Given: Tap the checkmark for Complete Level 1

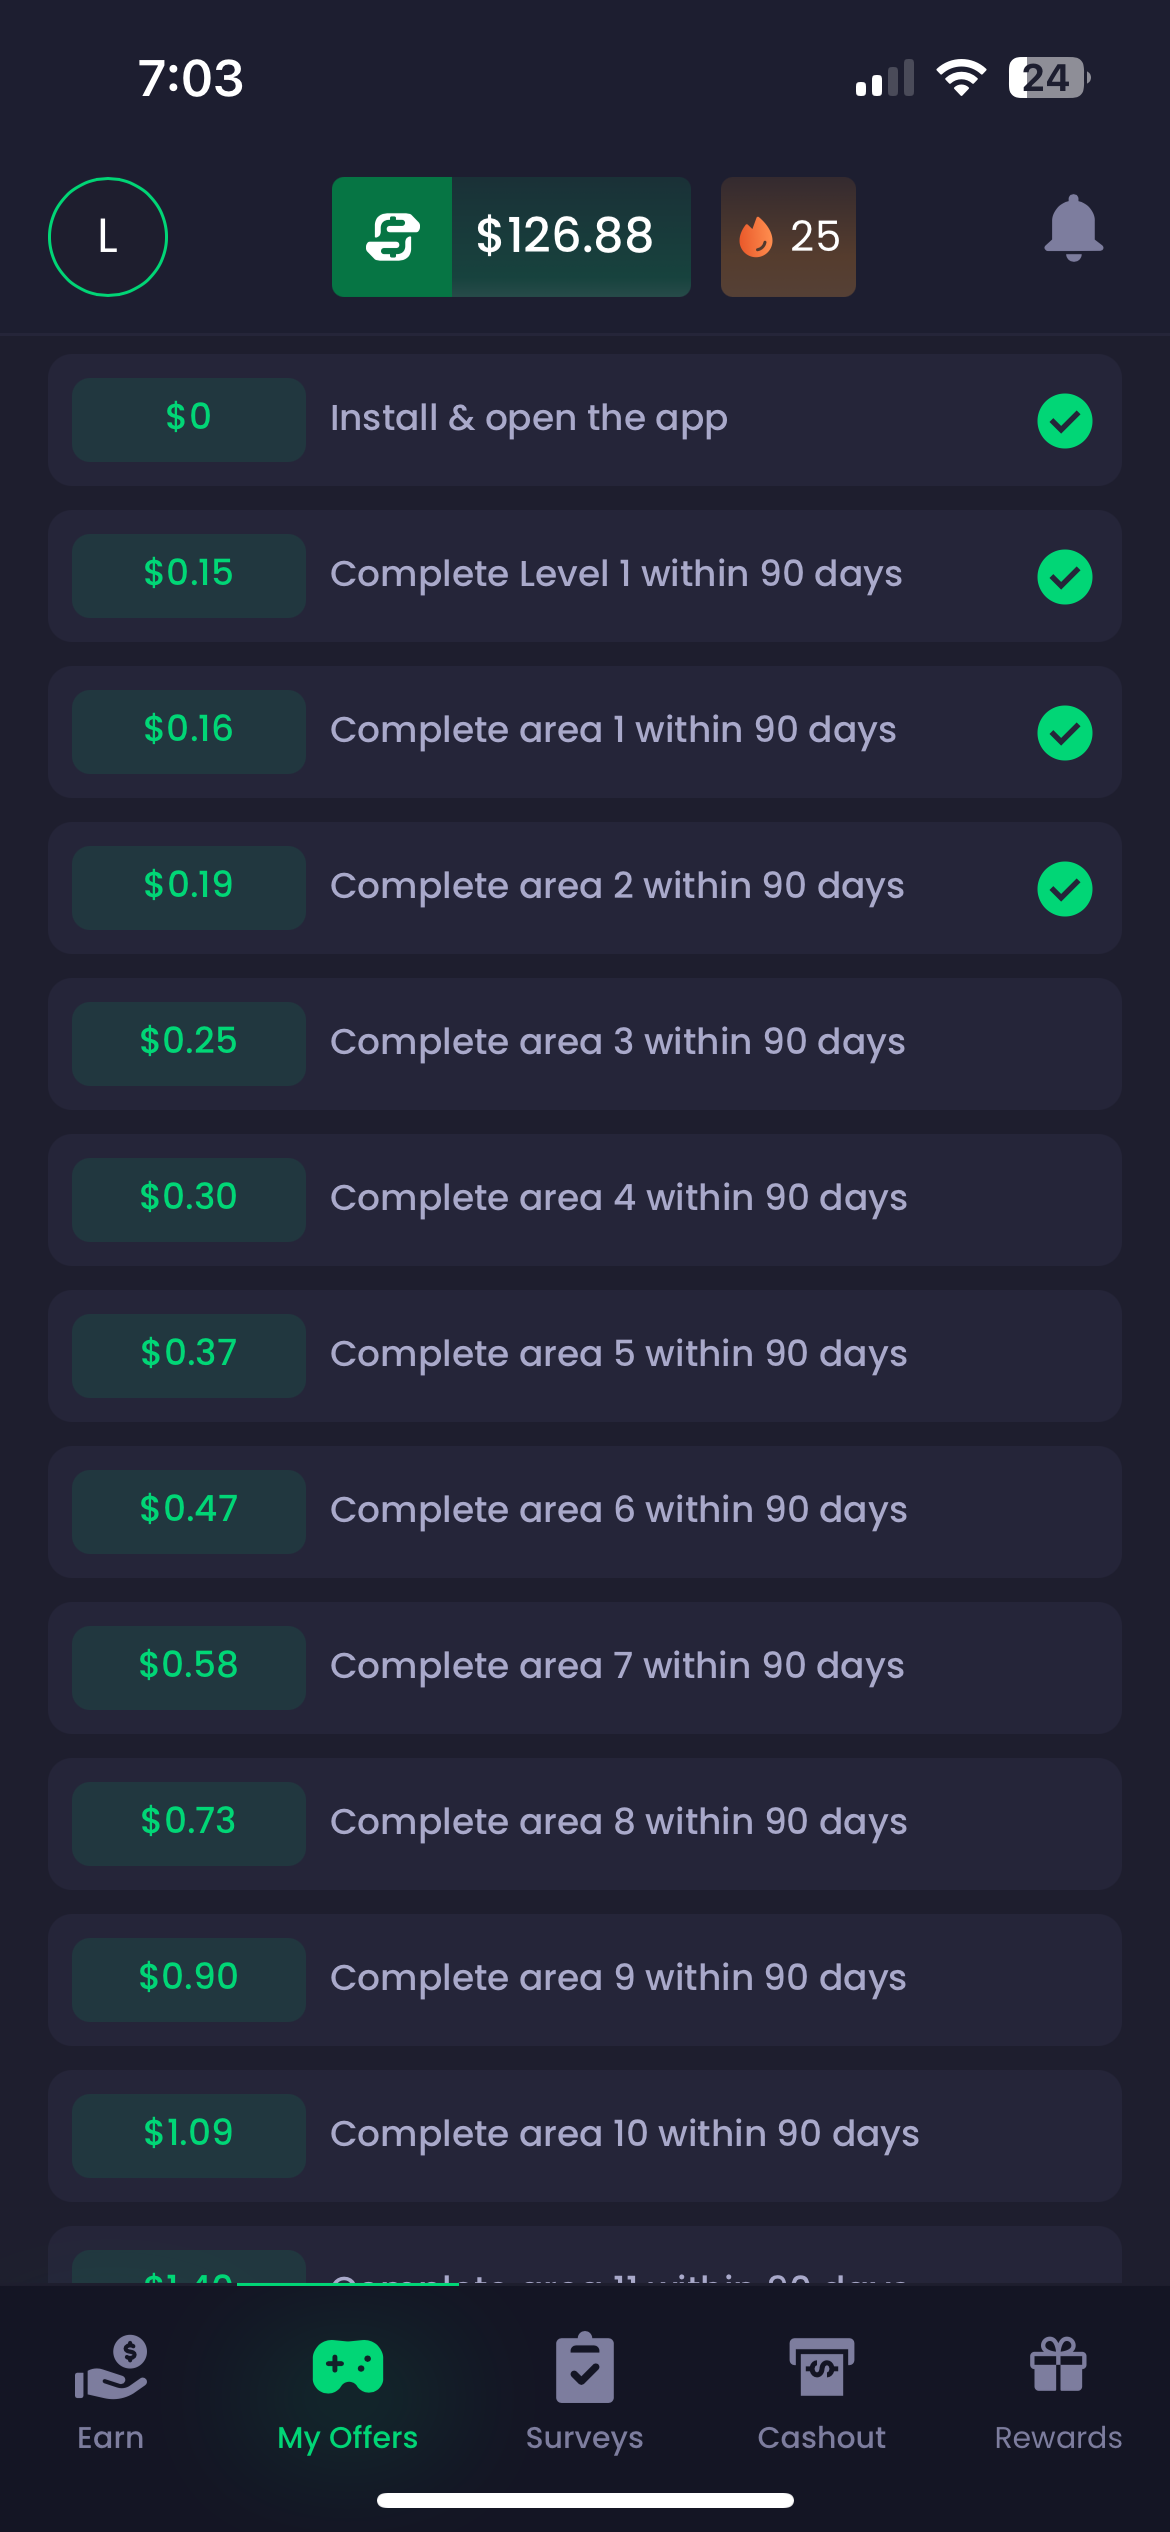Looking at the screenshot, I should point(1065,577).
